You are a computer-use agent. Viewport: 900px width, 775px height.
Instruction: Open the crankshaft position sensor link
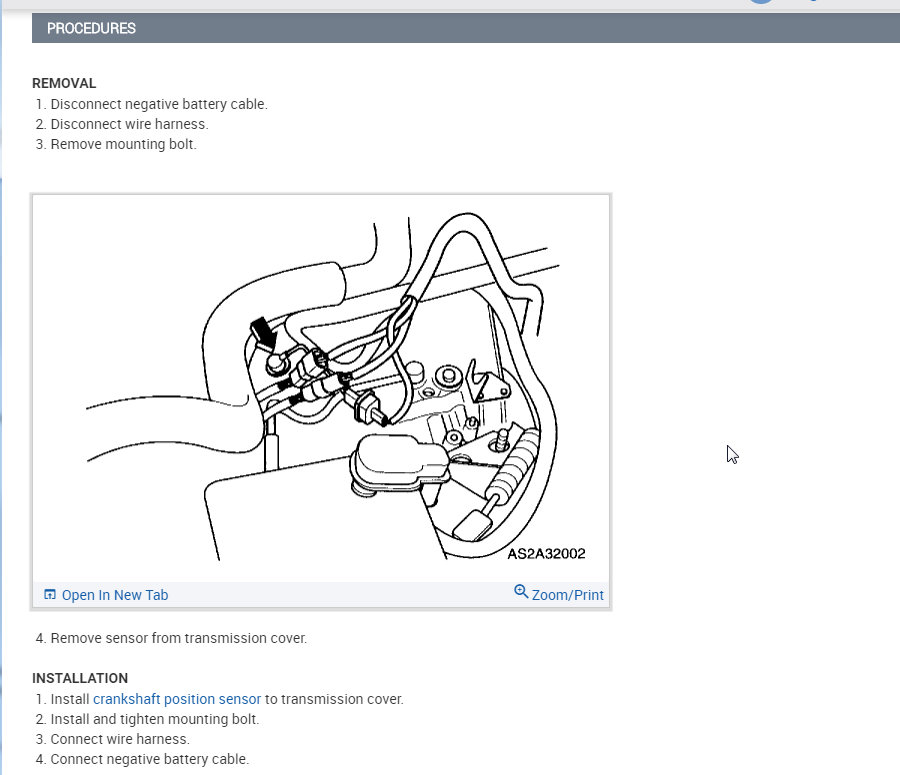(x=176, y=698)
